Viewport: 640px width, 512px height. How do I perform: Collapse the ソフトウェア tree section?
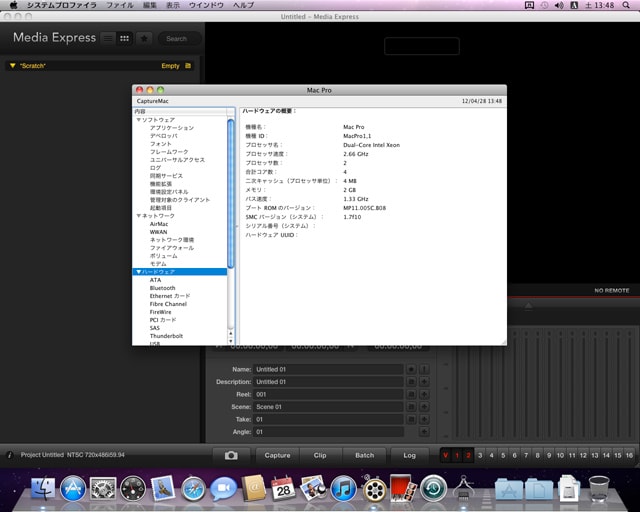[x=138, y=120]
